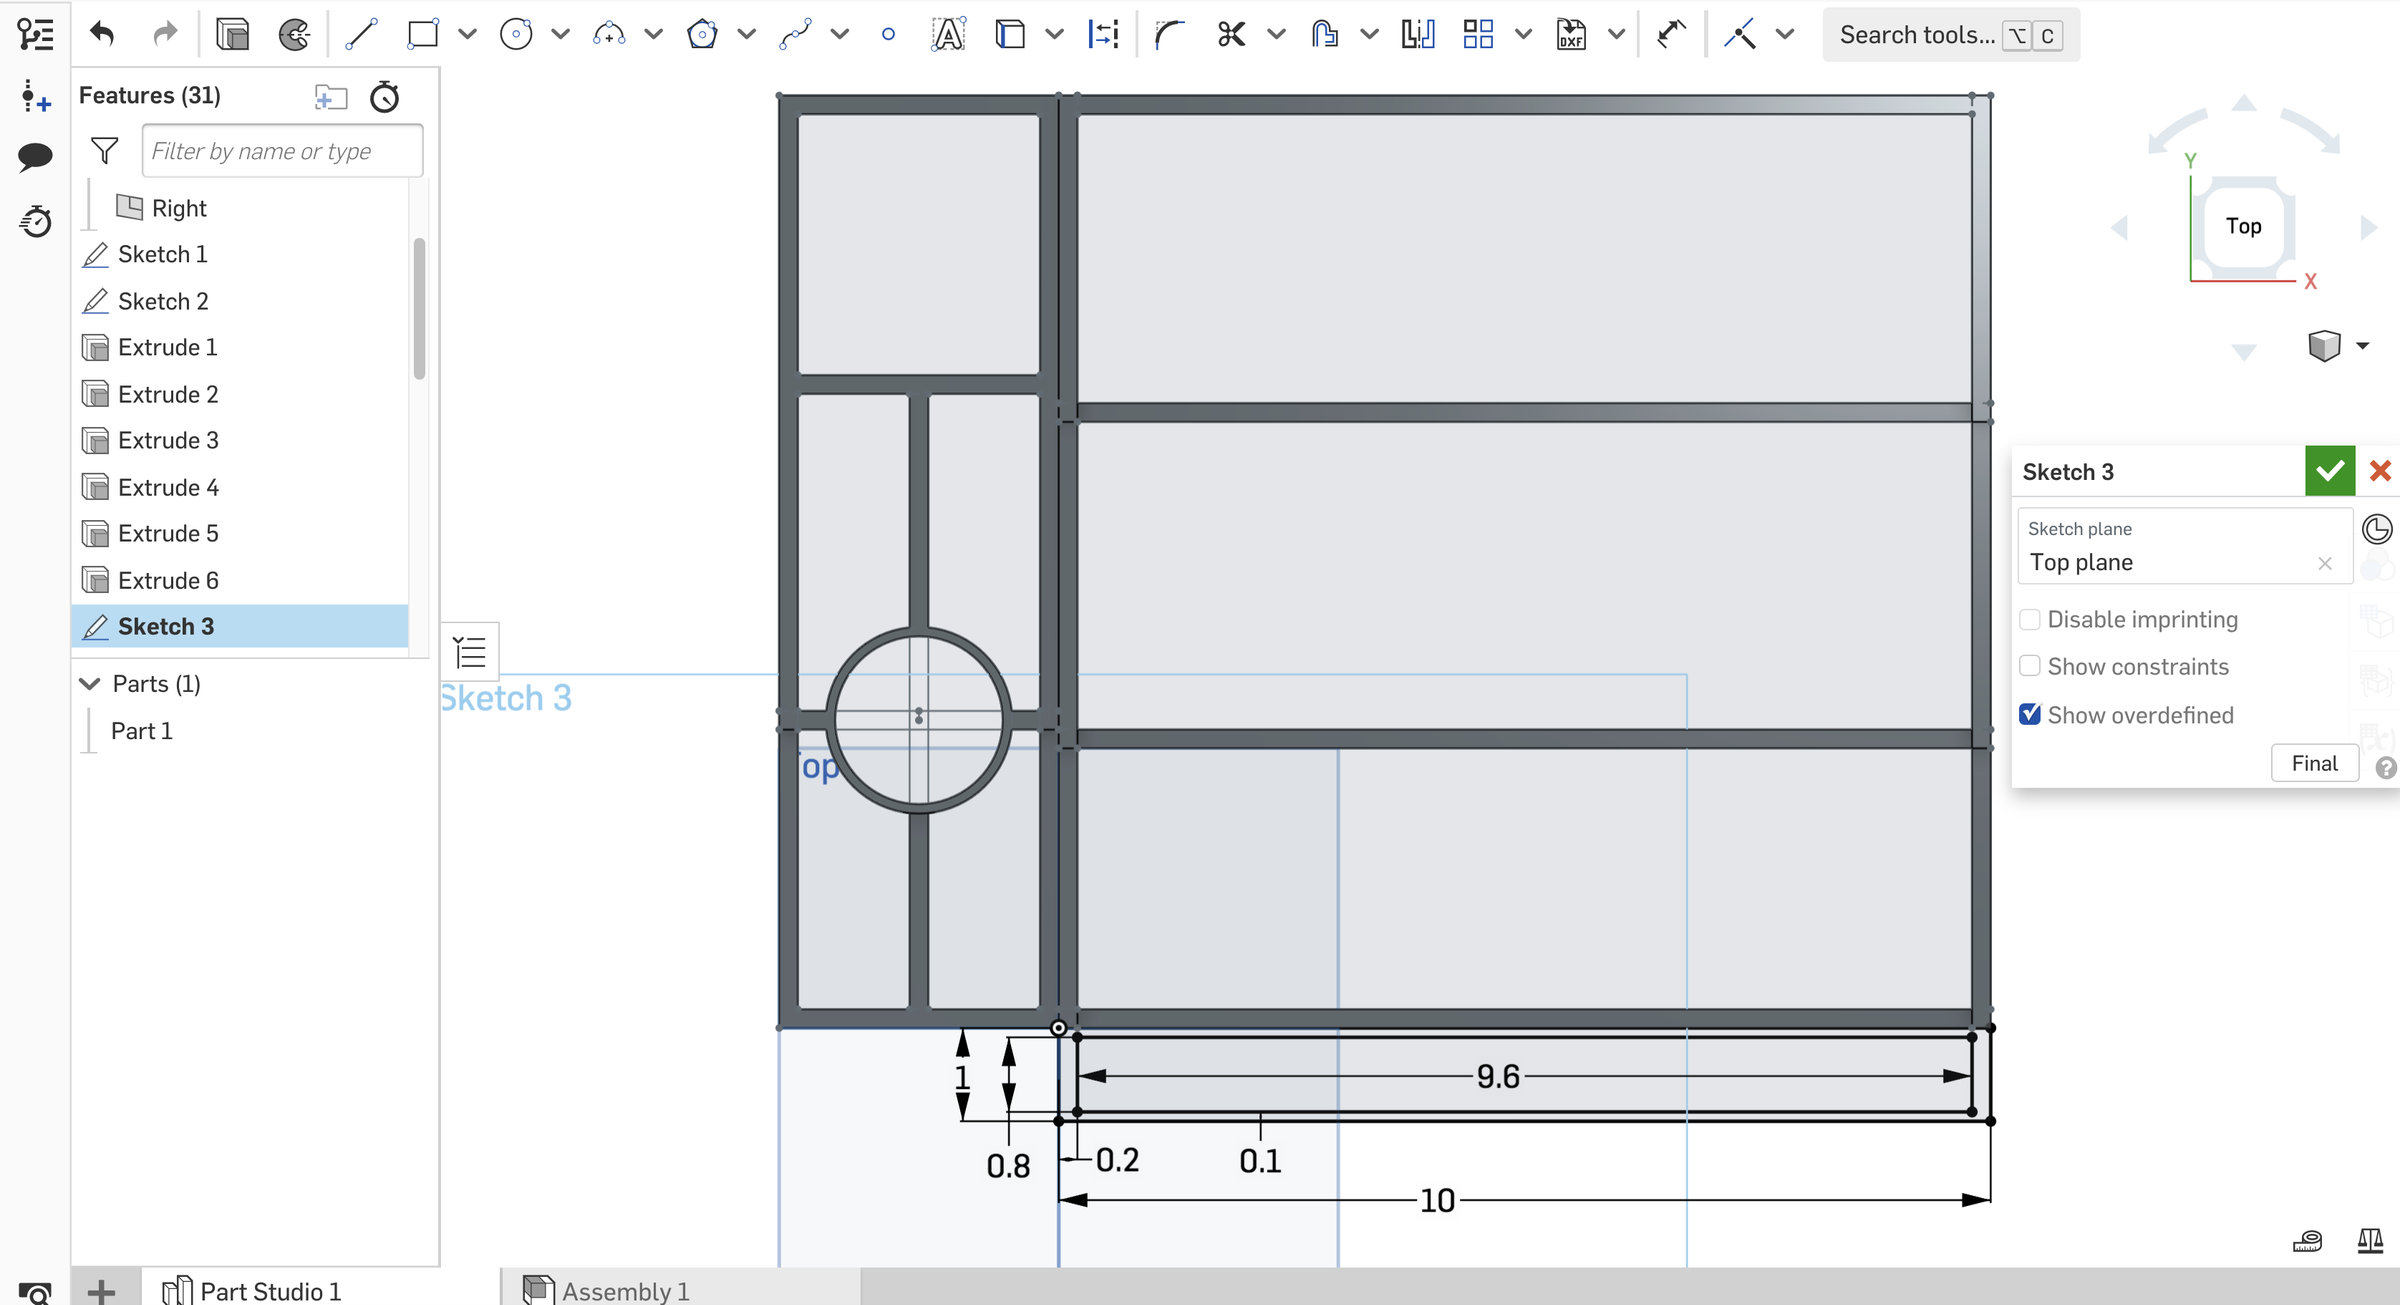Click the Final button
Screen dimensions: 2400x1305
coord(2314,762)
